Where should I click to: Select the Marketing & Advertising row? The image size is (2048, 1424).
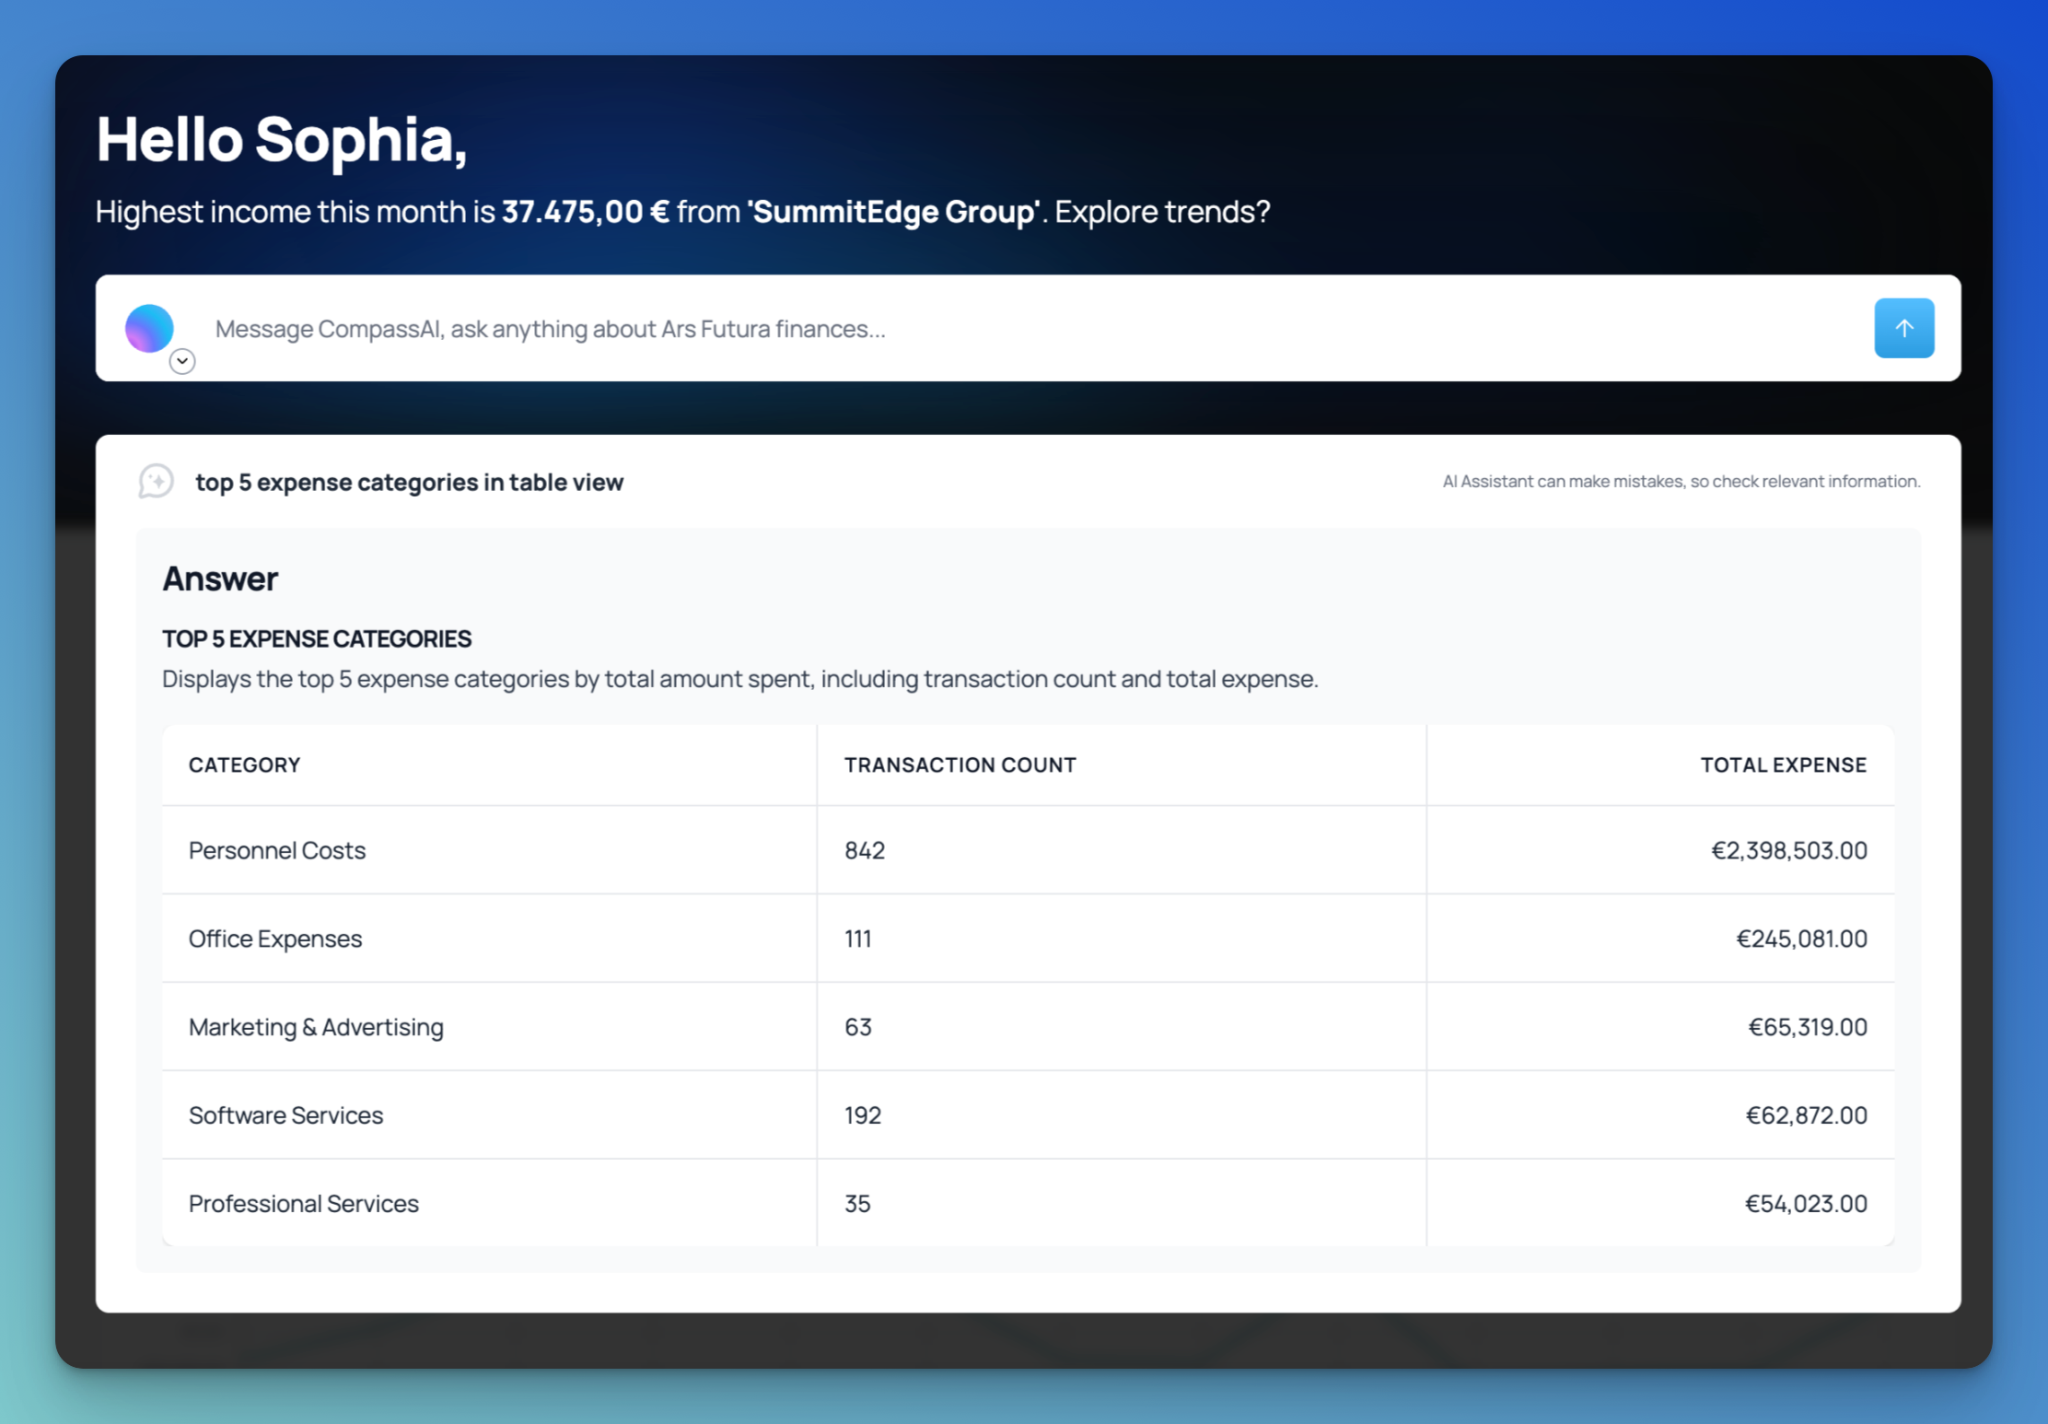[1028, 1027]
